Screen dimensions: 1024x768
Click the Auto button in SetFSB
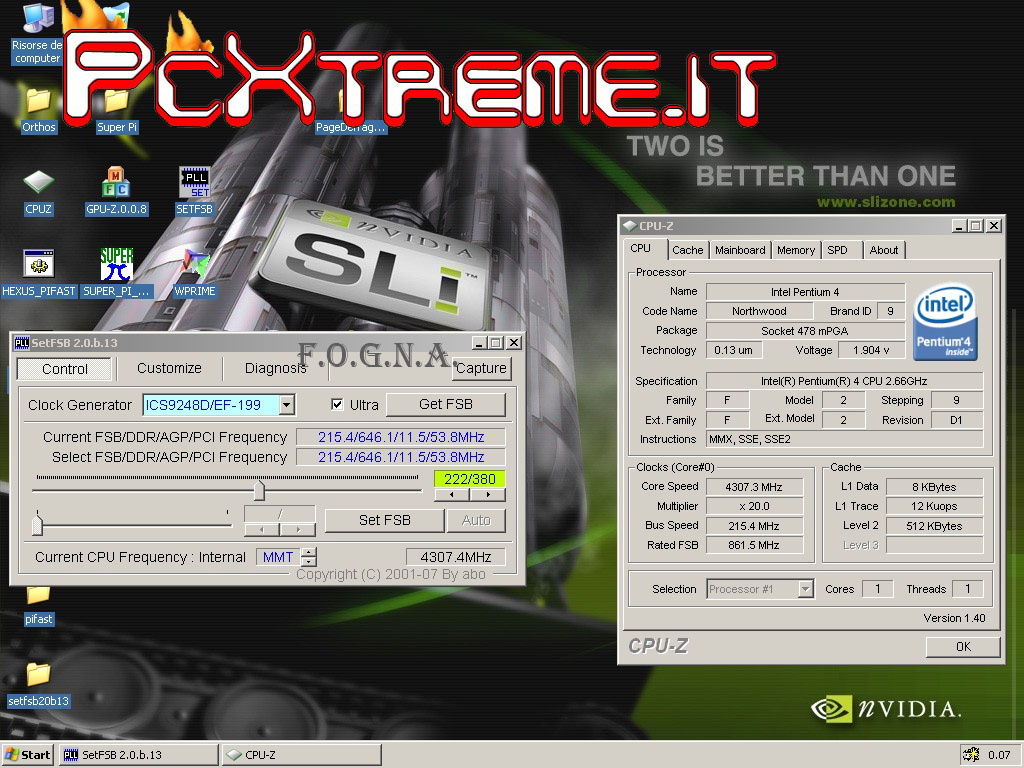(476, 520)
